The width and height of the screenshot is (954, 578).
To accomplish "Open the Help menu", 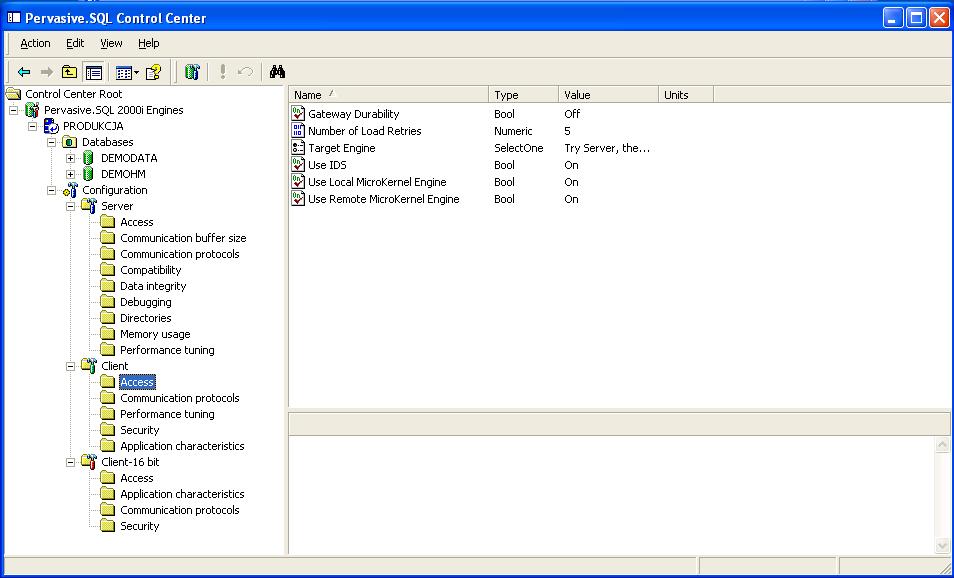I will click(x=148, y=43).
